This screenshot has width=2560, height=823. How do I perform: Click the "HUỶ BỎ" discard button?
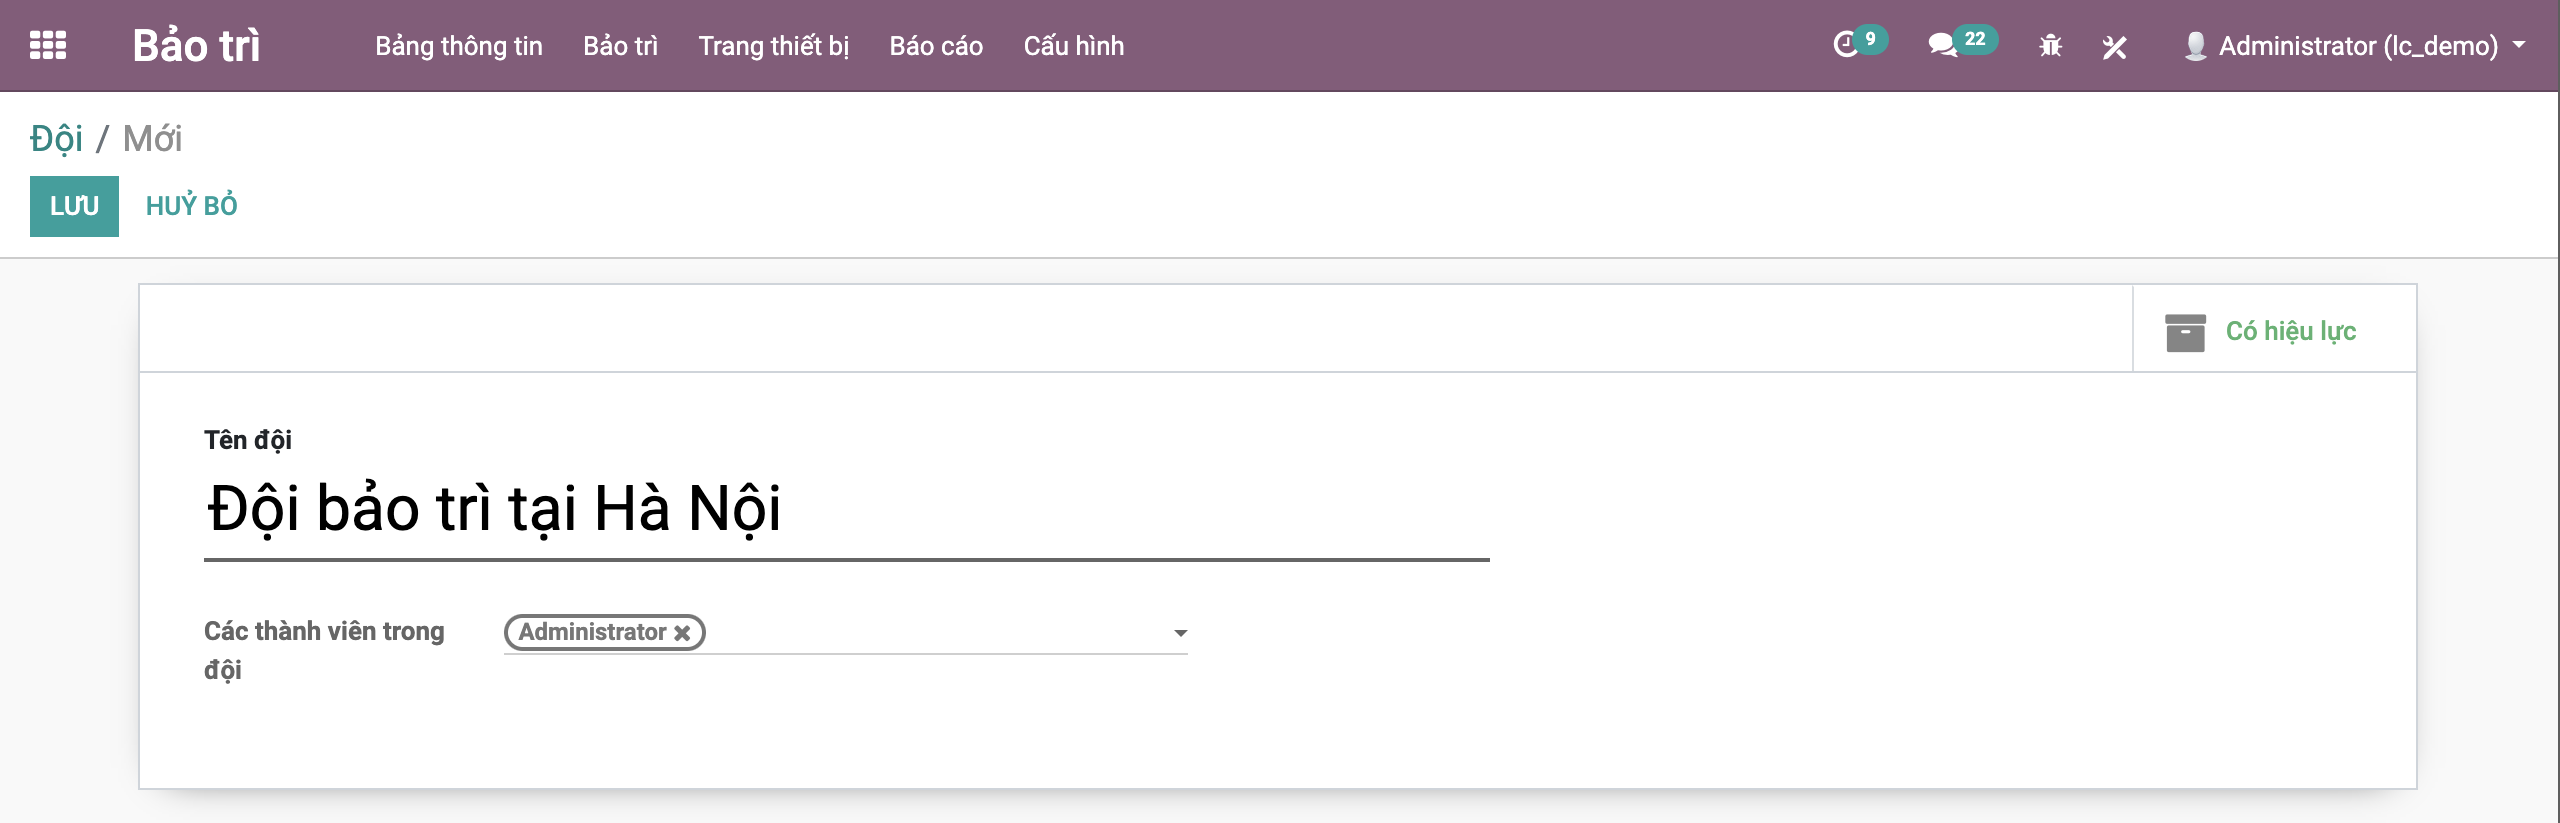[191, 206]
